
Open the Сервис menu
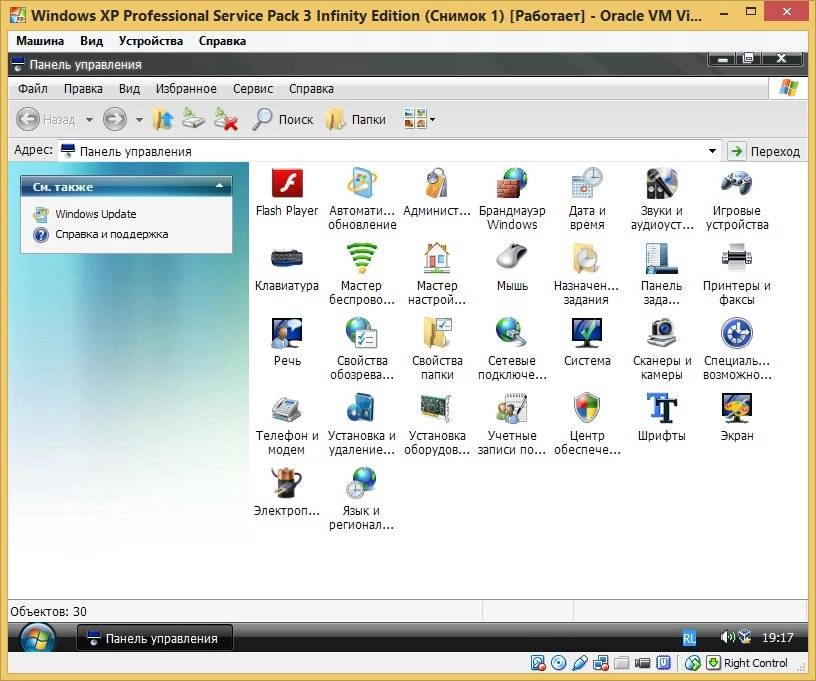(x=253, y=89)
